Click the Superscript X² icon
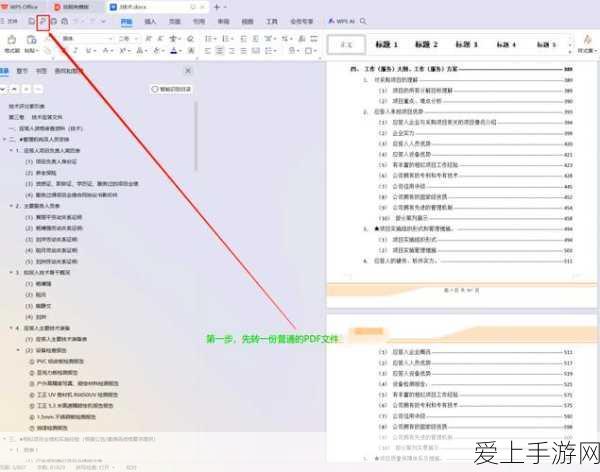Viewport: 600px width, 472px height. [x=125, y=51]
